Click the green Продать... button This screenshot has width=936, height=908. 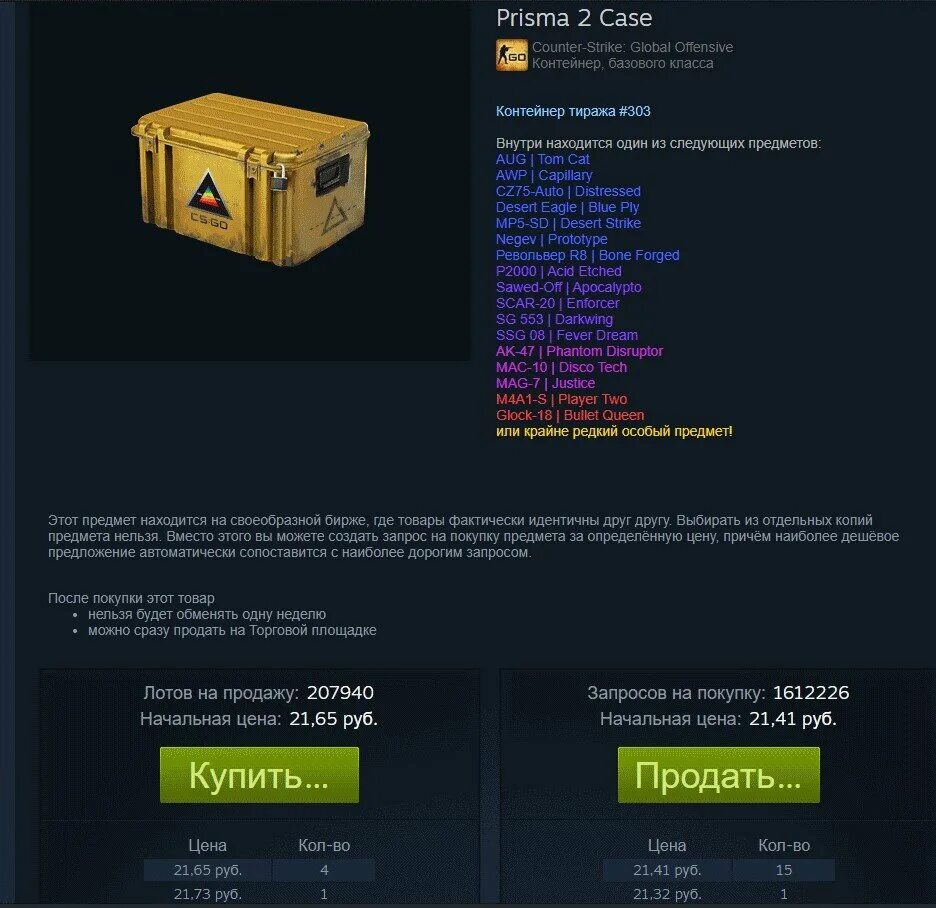(x=718, y=775)
